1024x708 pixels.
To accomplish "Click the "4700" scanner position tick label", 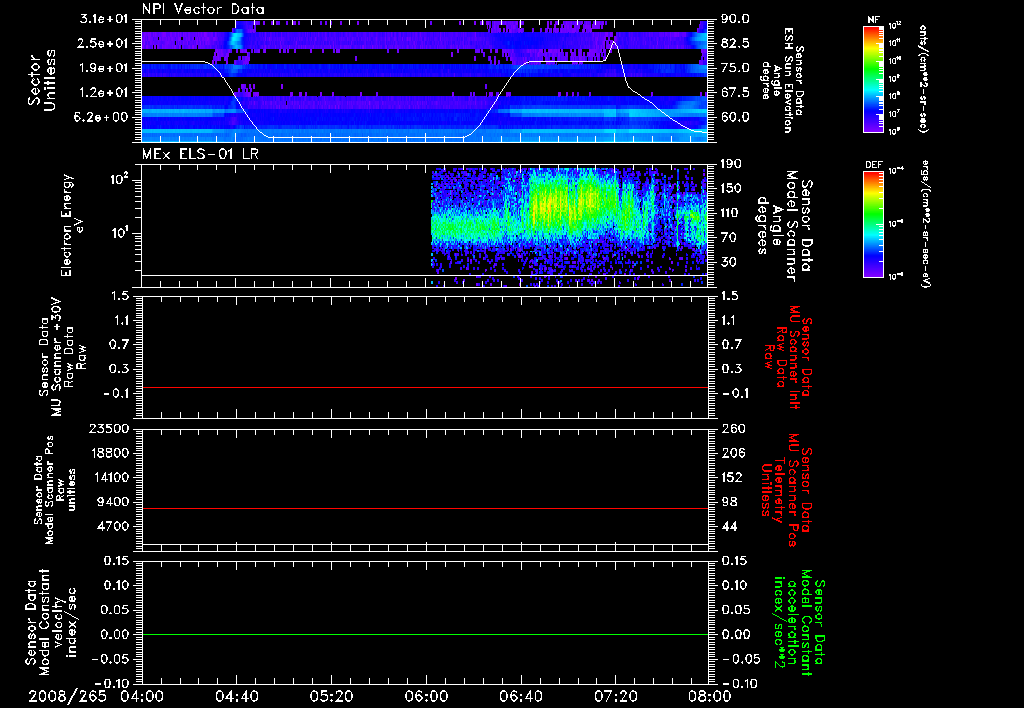I will (114, 526).
